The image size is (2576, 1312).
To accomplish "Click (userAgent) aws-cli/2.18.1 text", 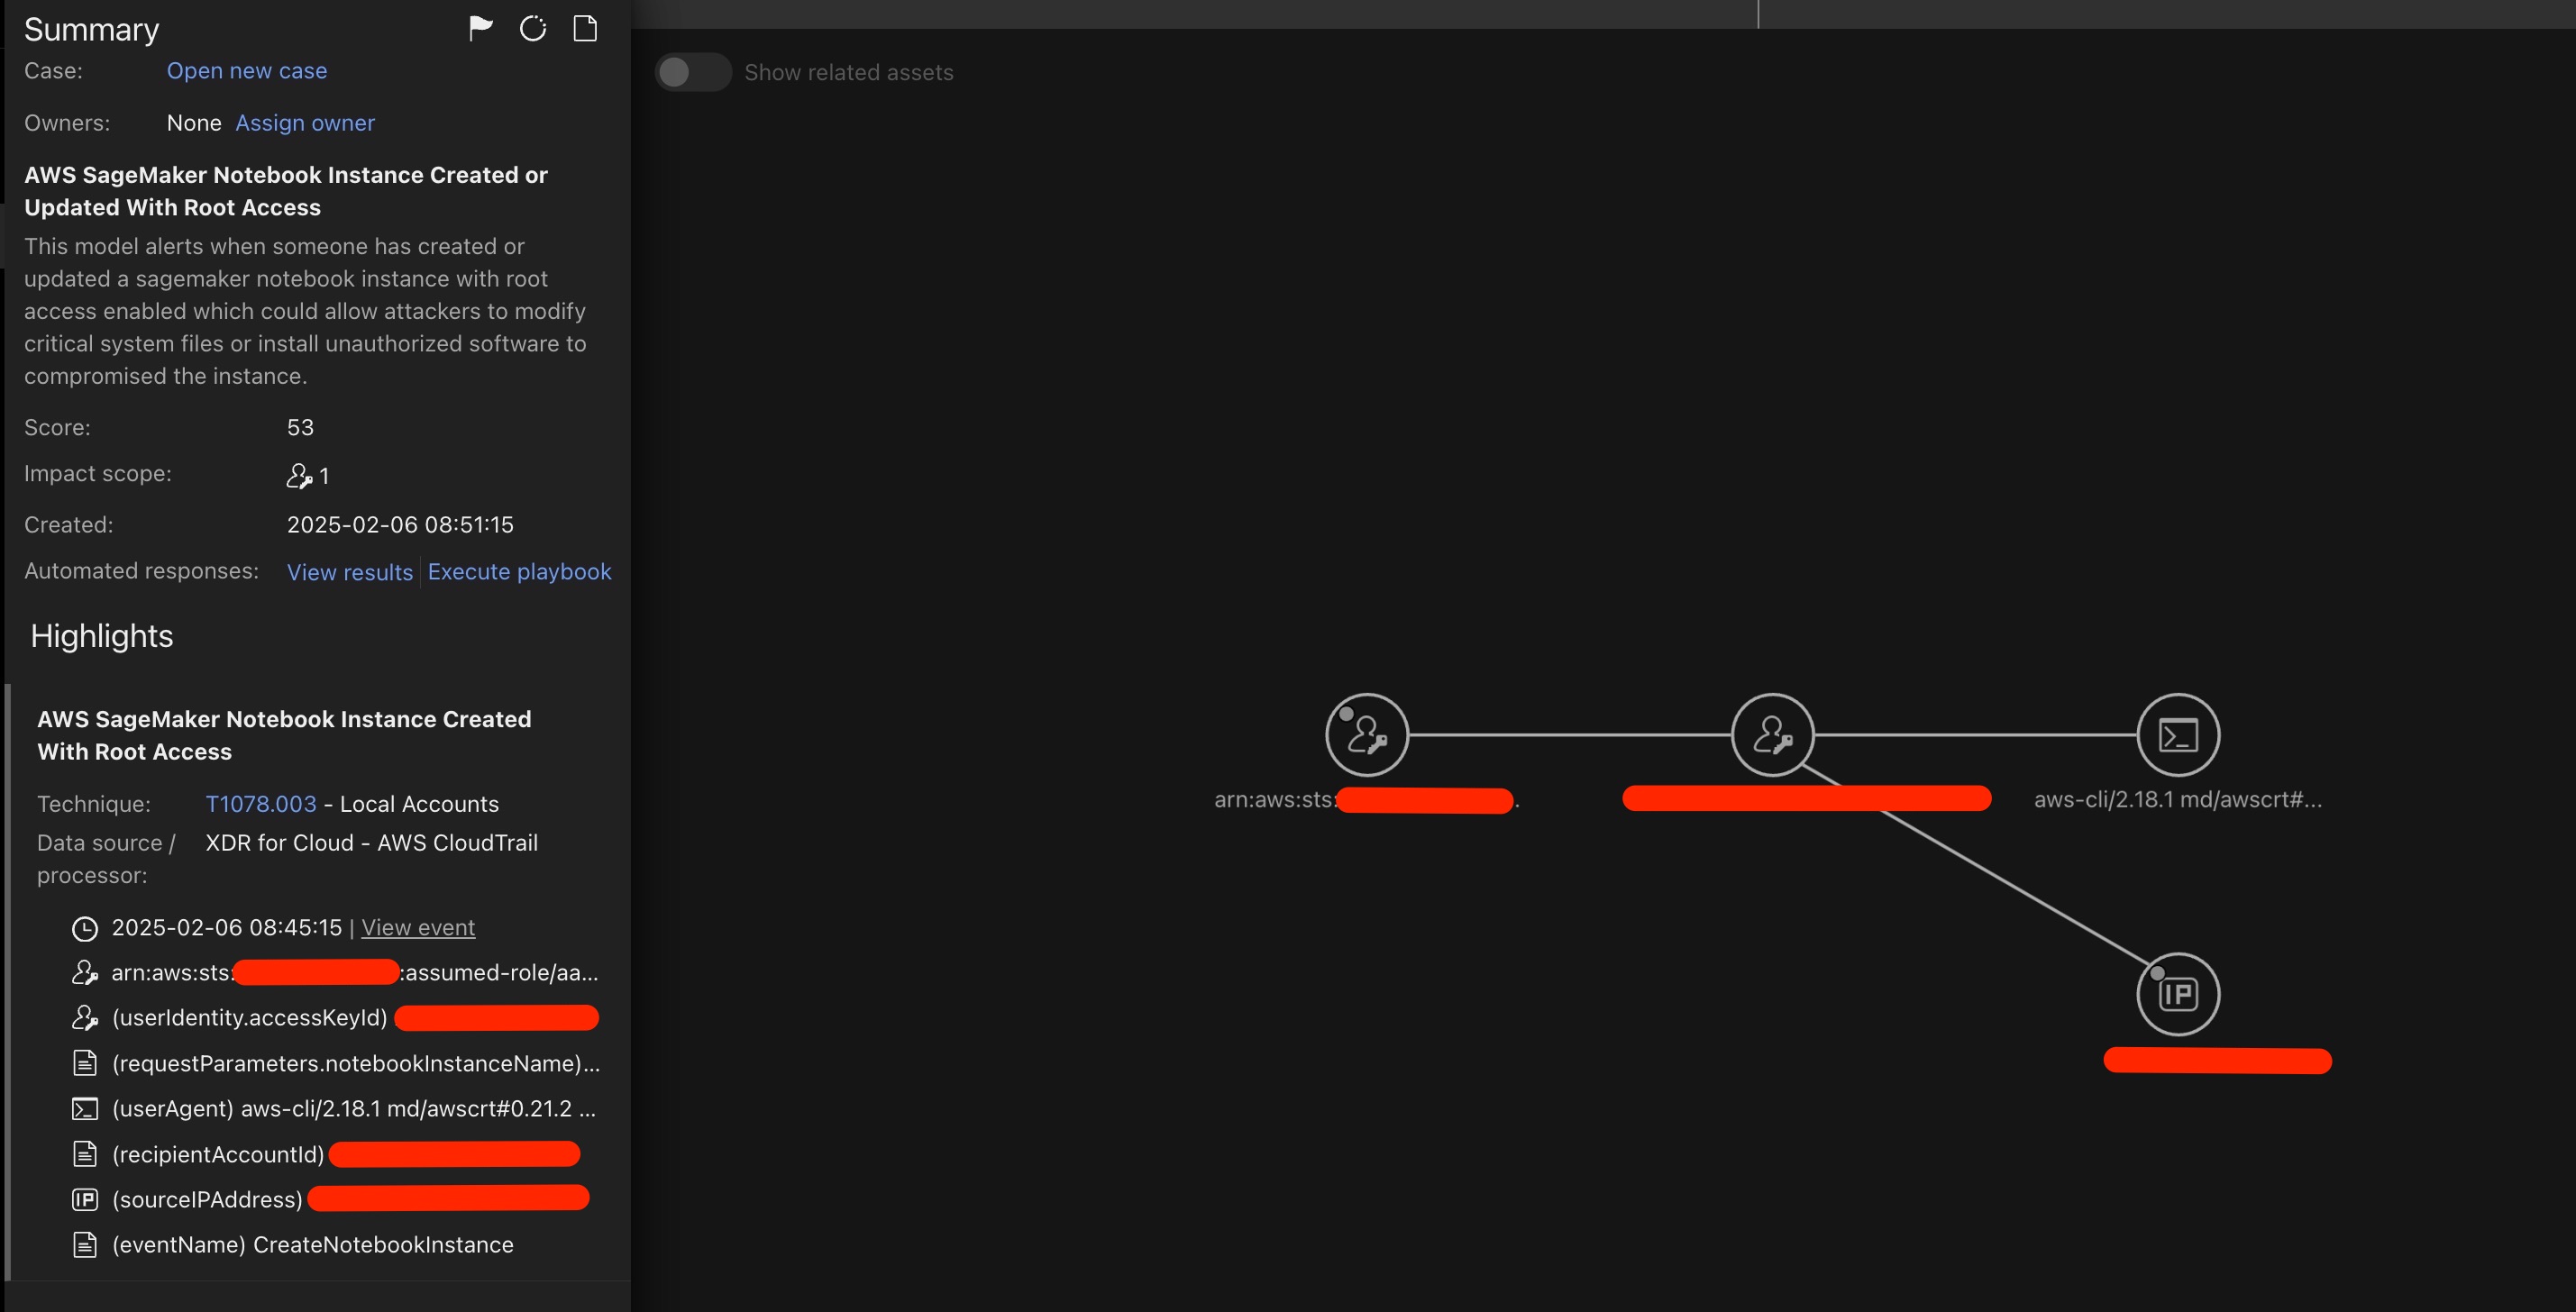I will coord(354,1109).
